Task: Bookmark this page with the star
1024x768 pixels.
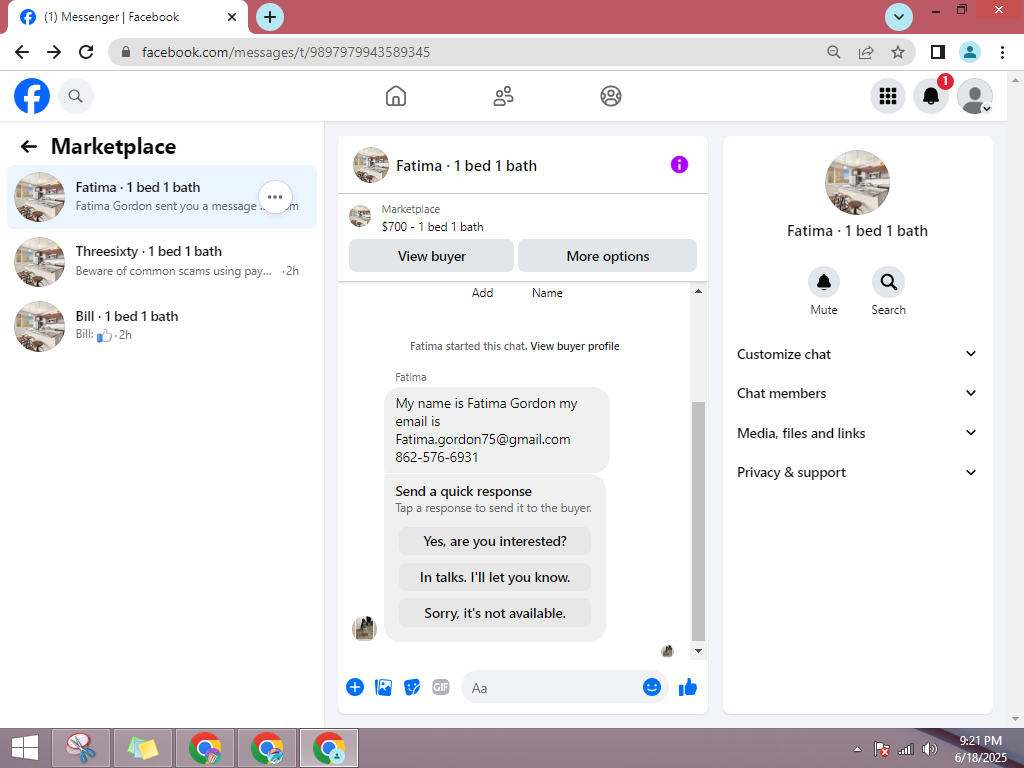Action: (x=898, y=52)
